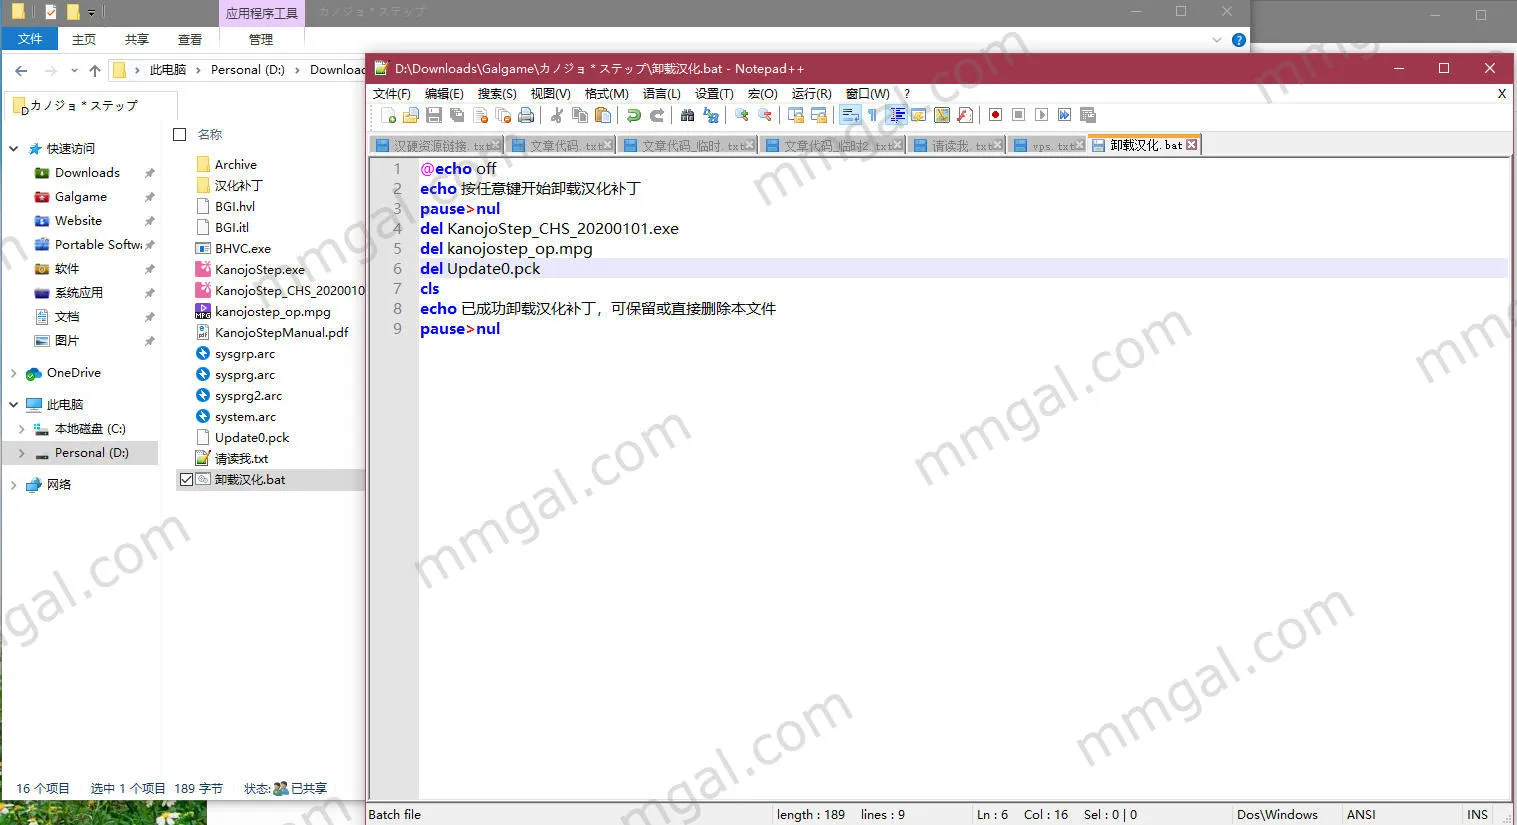Viewport: 1517px width, 825px height.
Task: Toggle word wrap toolbar button
Action: (850, 115)
